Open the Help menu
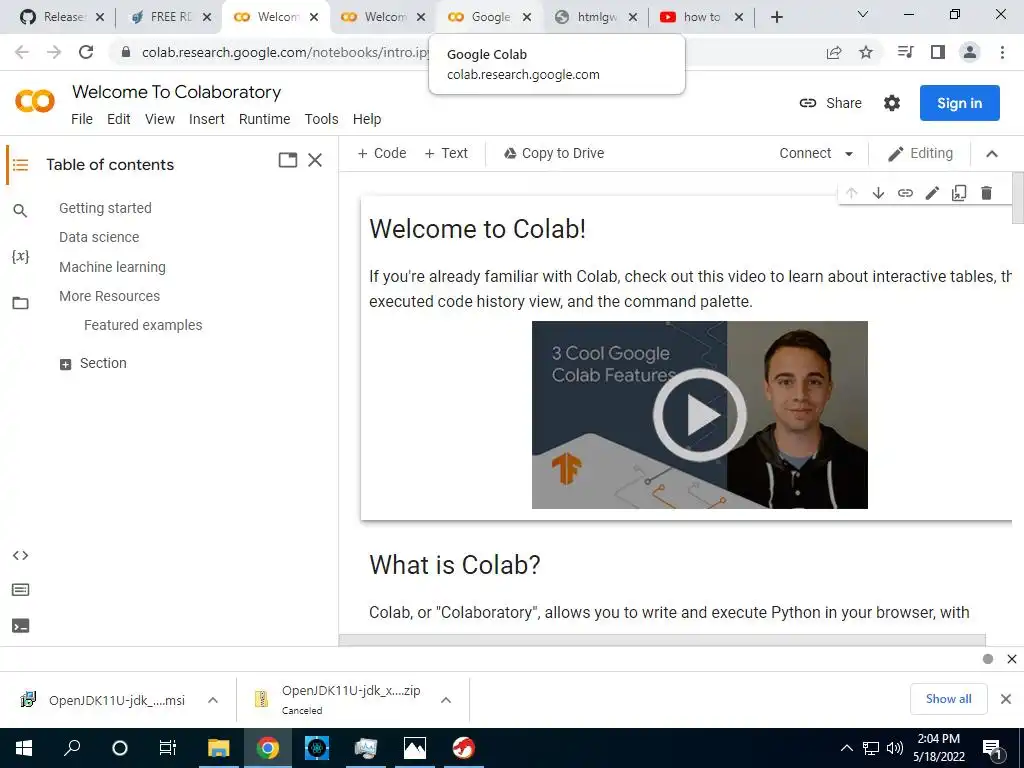Screen dimensions: 1024x768 [367, 119]
